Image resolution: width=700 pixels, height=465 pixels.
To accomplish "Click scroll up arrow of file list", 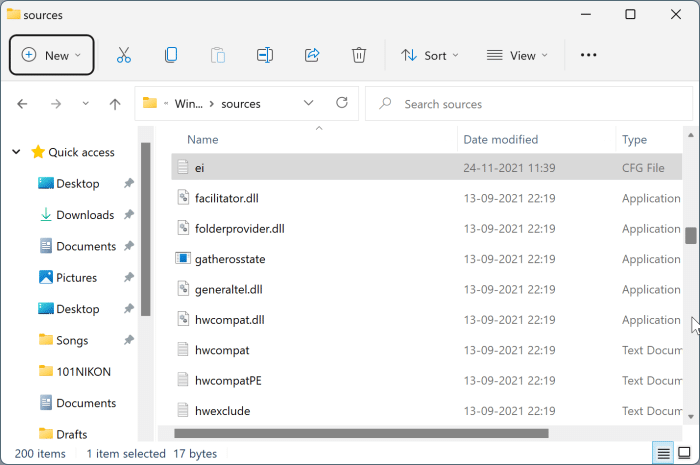I will (691, 135).
